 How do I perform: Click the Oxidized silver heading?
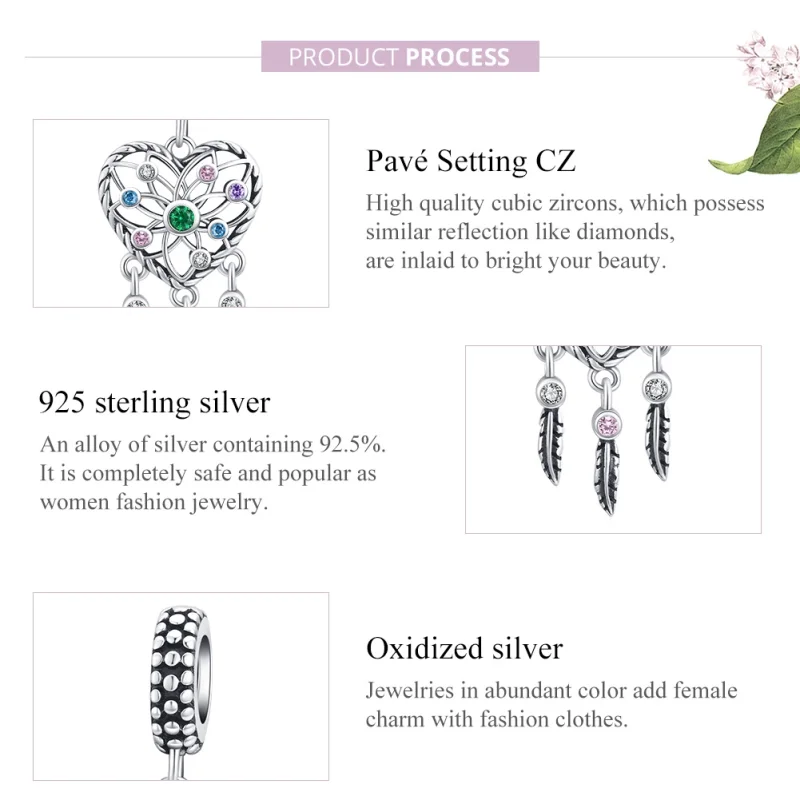pos(464,648)
